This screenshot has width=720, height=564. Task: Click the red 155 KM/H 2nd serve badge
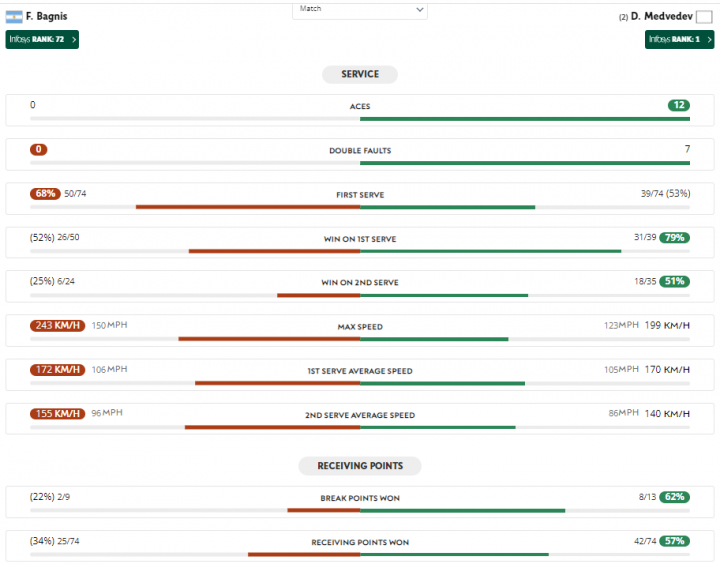click(58, 413)
